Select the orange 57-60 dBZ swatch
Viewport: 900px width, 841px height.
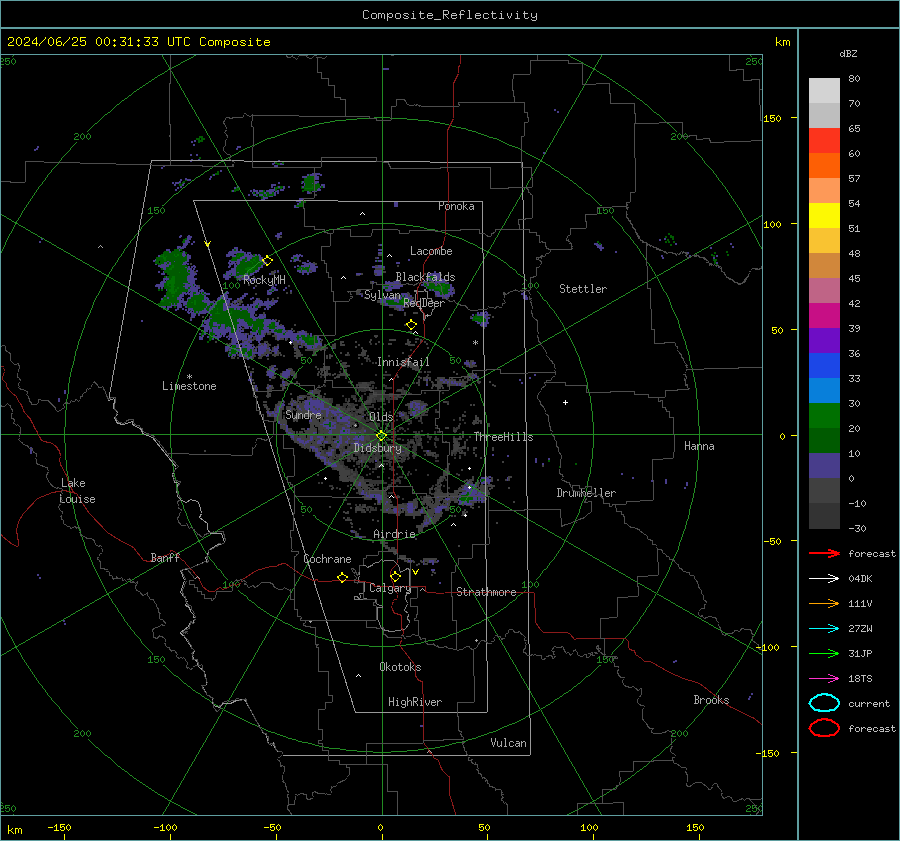pyautogui.click(x=824, y=166)
